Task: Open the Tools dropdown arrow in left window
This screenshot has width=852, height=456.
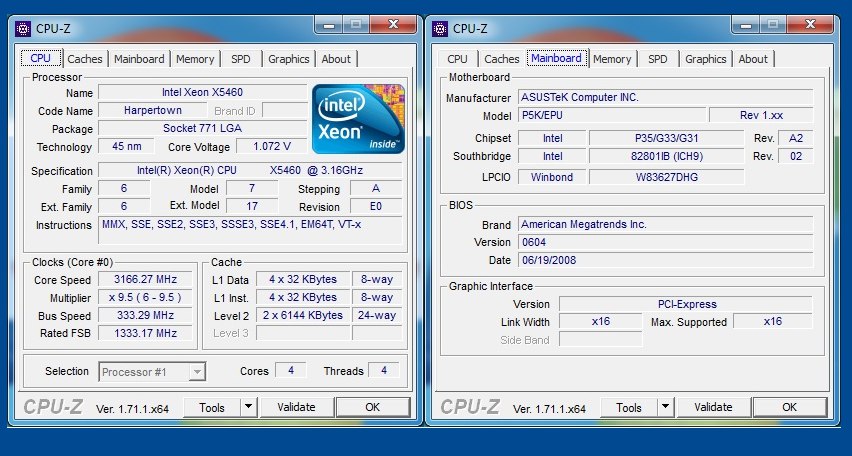Action: pyautogui.click(x=249, y=407)
